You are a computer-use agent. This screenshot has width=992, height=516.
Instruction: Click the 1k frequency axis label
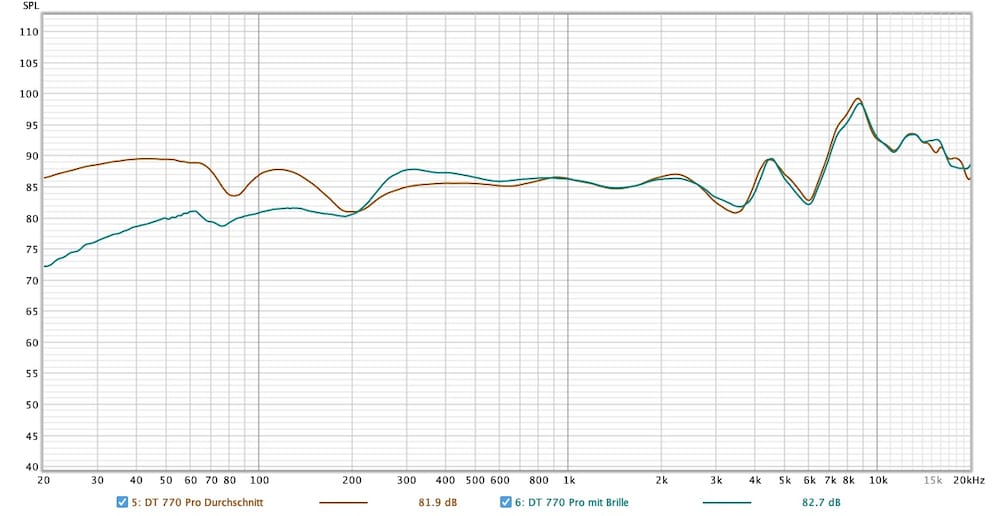tap(569, 481)
